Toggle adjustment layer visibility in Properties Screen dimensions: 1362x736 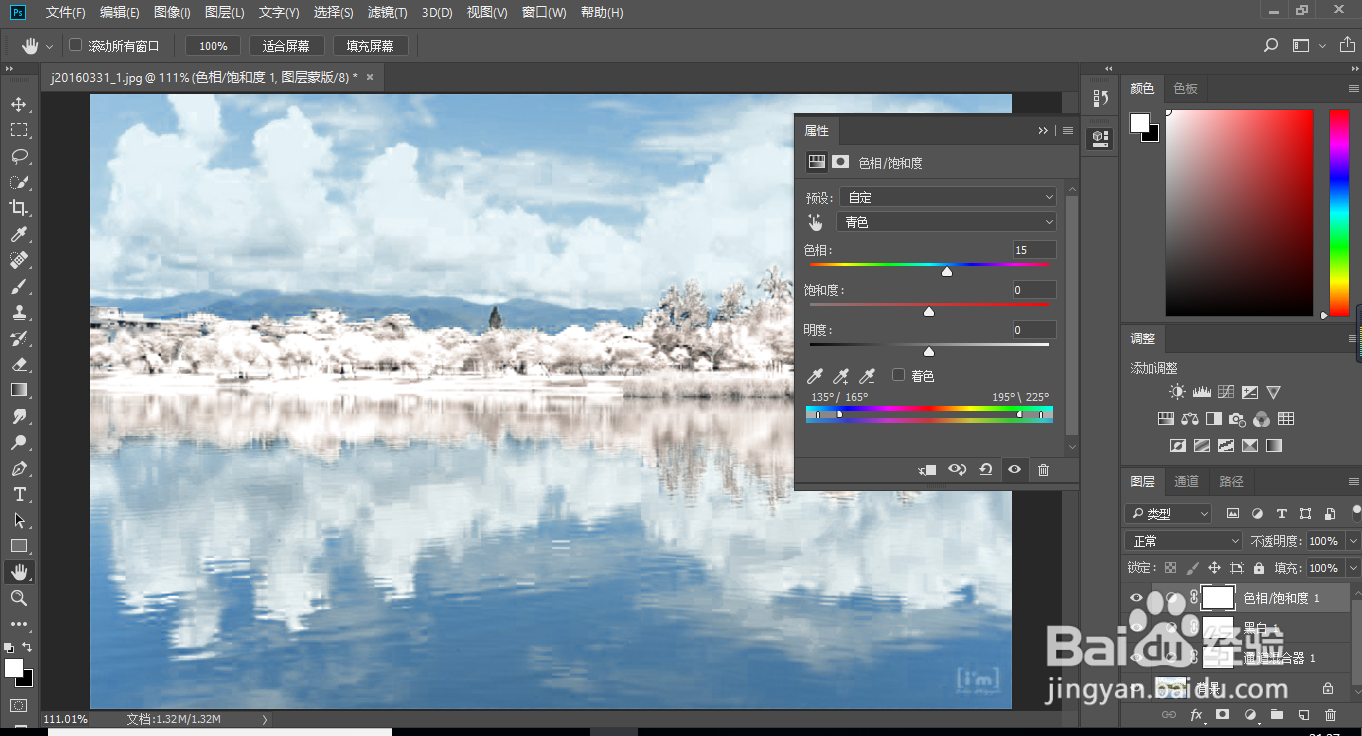pyautogui.click(x=1015, y=469)
